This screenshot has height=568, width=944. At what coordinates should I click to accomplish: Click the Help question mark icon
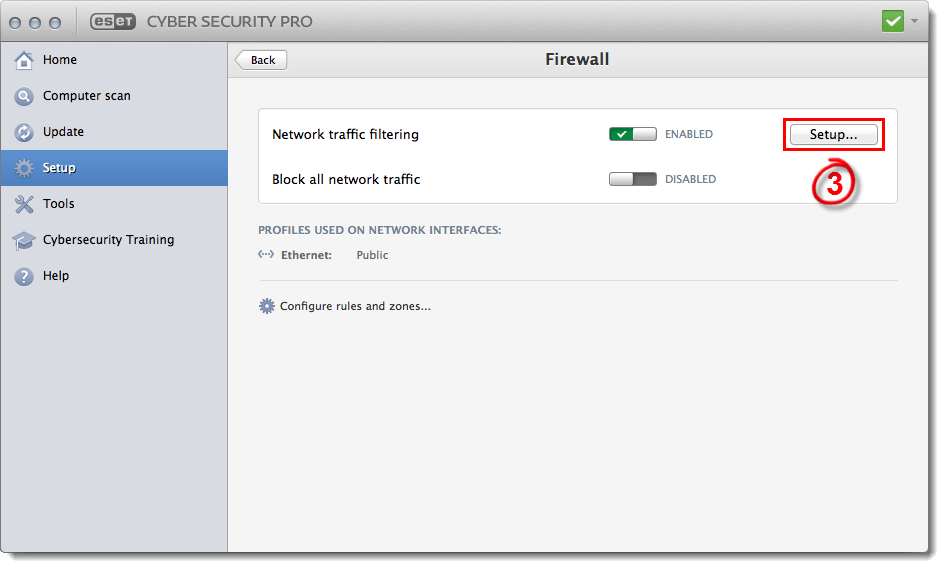click(x=25, y=276)
